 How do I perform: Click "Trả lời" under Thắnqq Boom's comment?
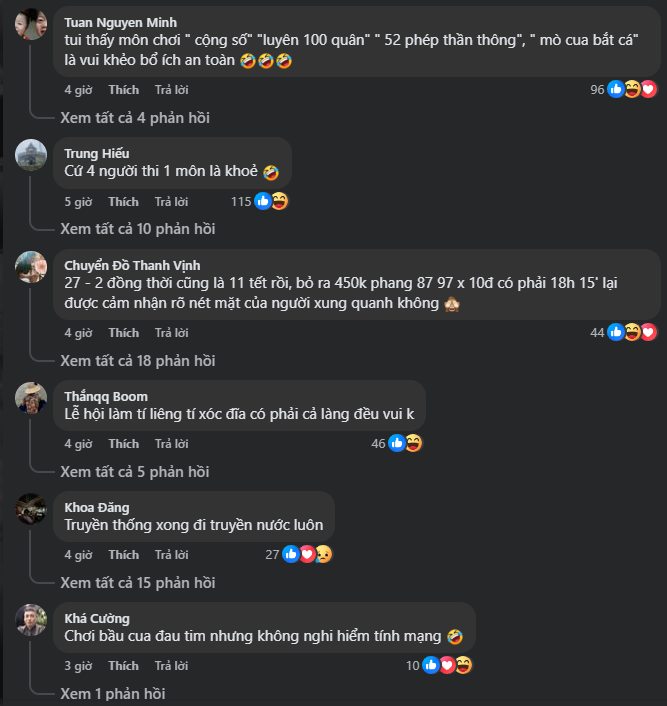tap(171, 443)
